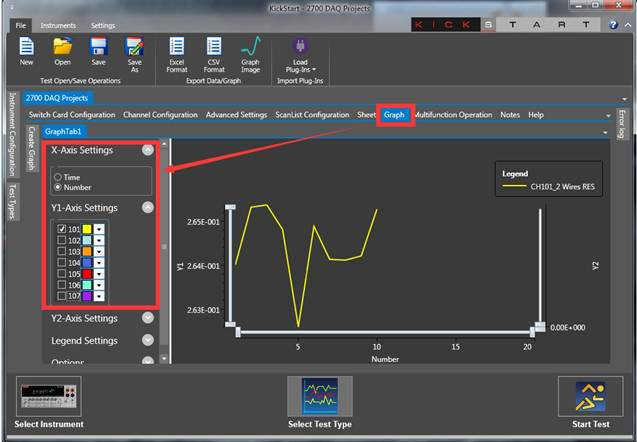The width and height of the screenshot is (637, 442).
Task: Open the Instruments menu
Action: [x=58, y=24]
